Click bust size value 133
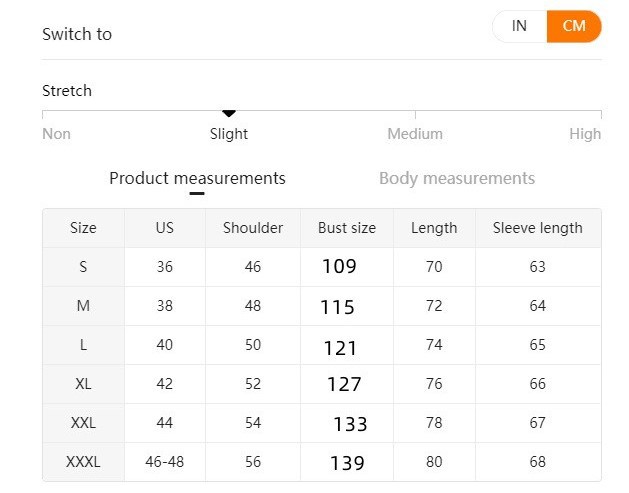This screenshot has width=629, height=493. point(350,424)
